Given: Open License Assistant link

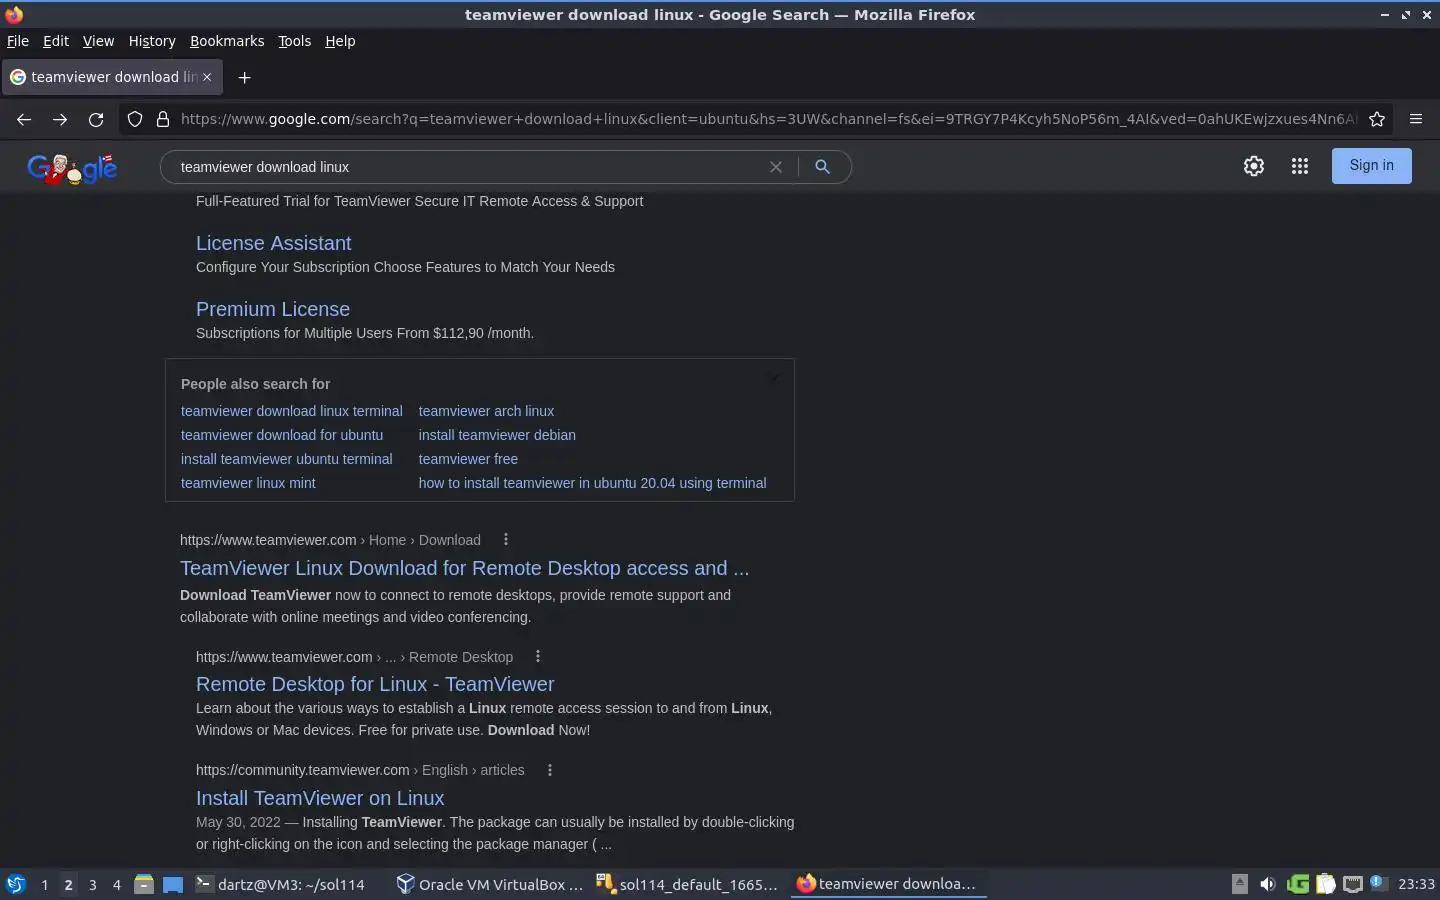Looking at the screenshot, I should coord(273,243).
